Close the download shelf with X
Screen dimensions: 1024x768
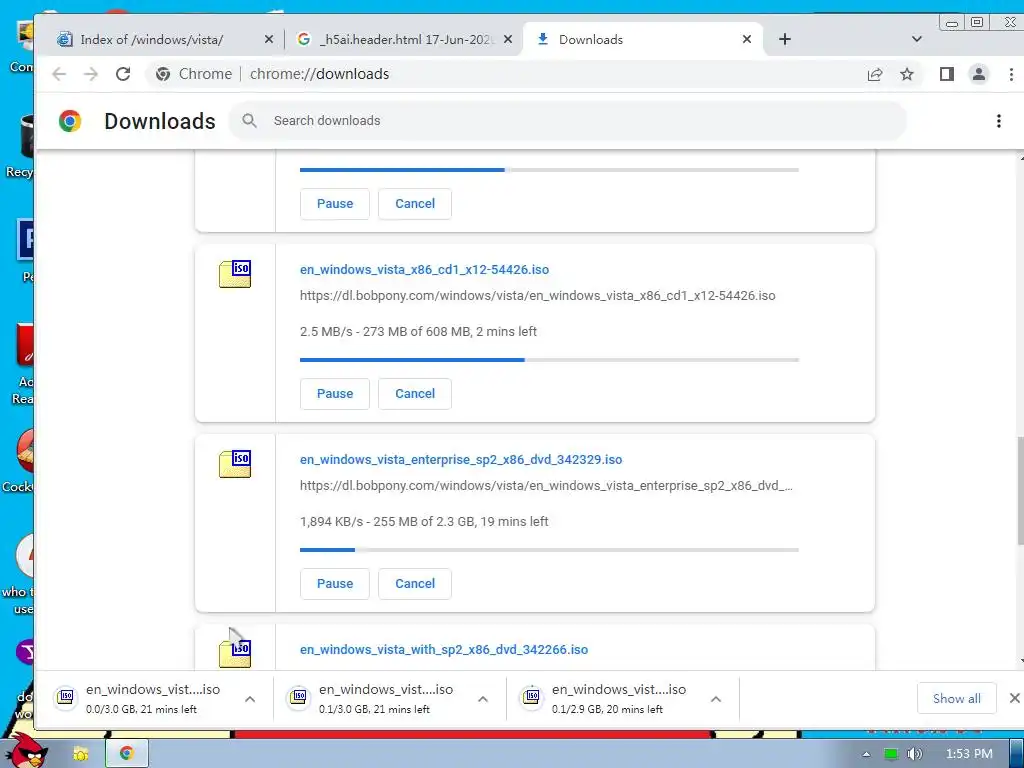point(1014,698)
